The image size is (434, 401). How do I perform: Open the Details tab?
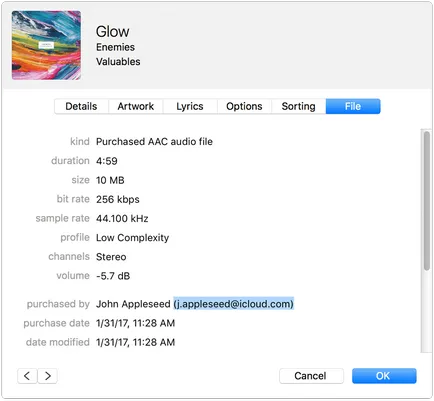(81, 106)
